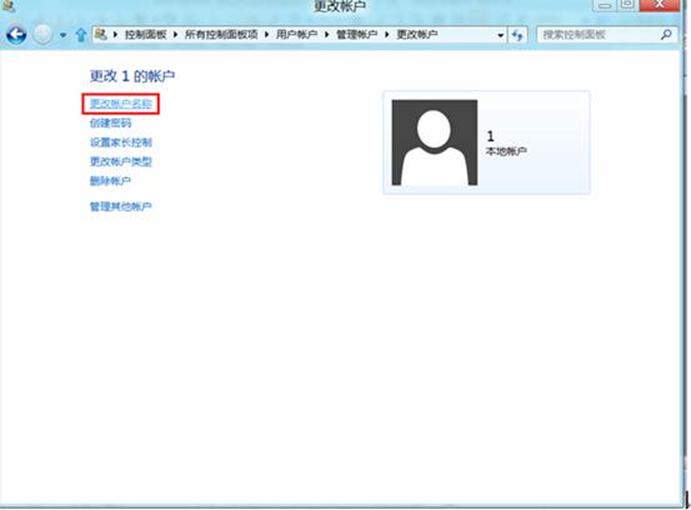This screenshot has height=510, width=691.
Task: Click the user accounts icon in address bar
Action: 101,34
